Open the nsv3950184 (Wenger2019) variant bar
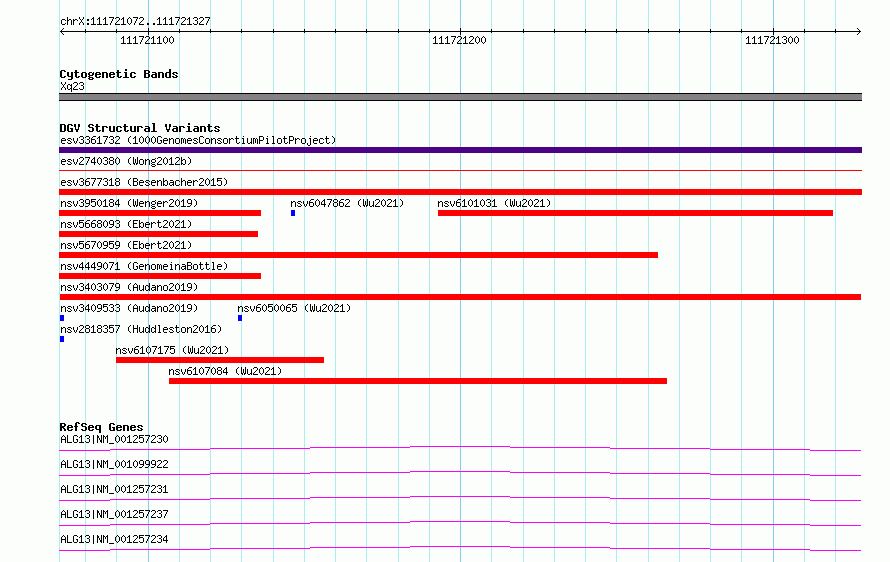The height and width of the screenshot is (562, 890). [x=160, y=213]
